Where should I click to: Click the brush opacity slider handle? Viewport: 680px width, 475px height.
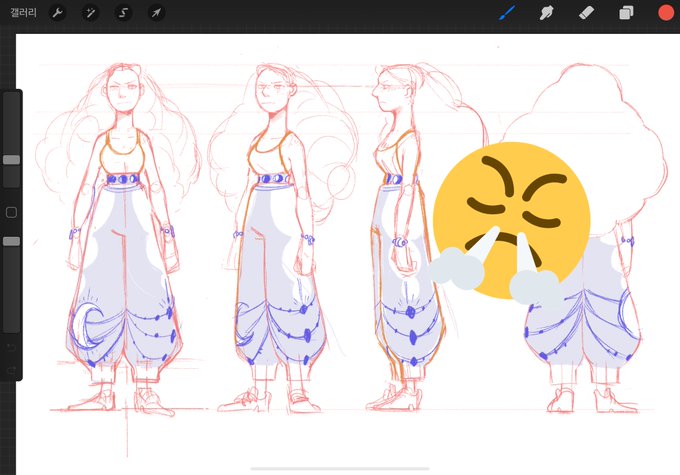[x=11, y=241]
